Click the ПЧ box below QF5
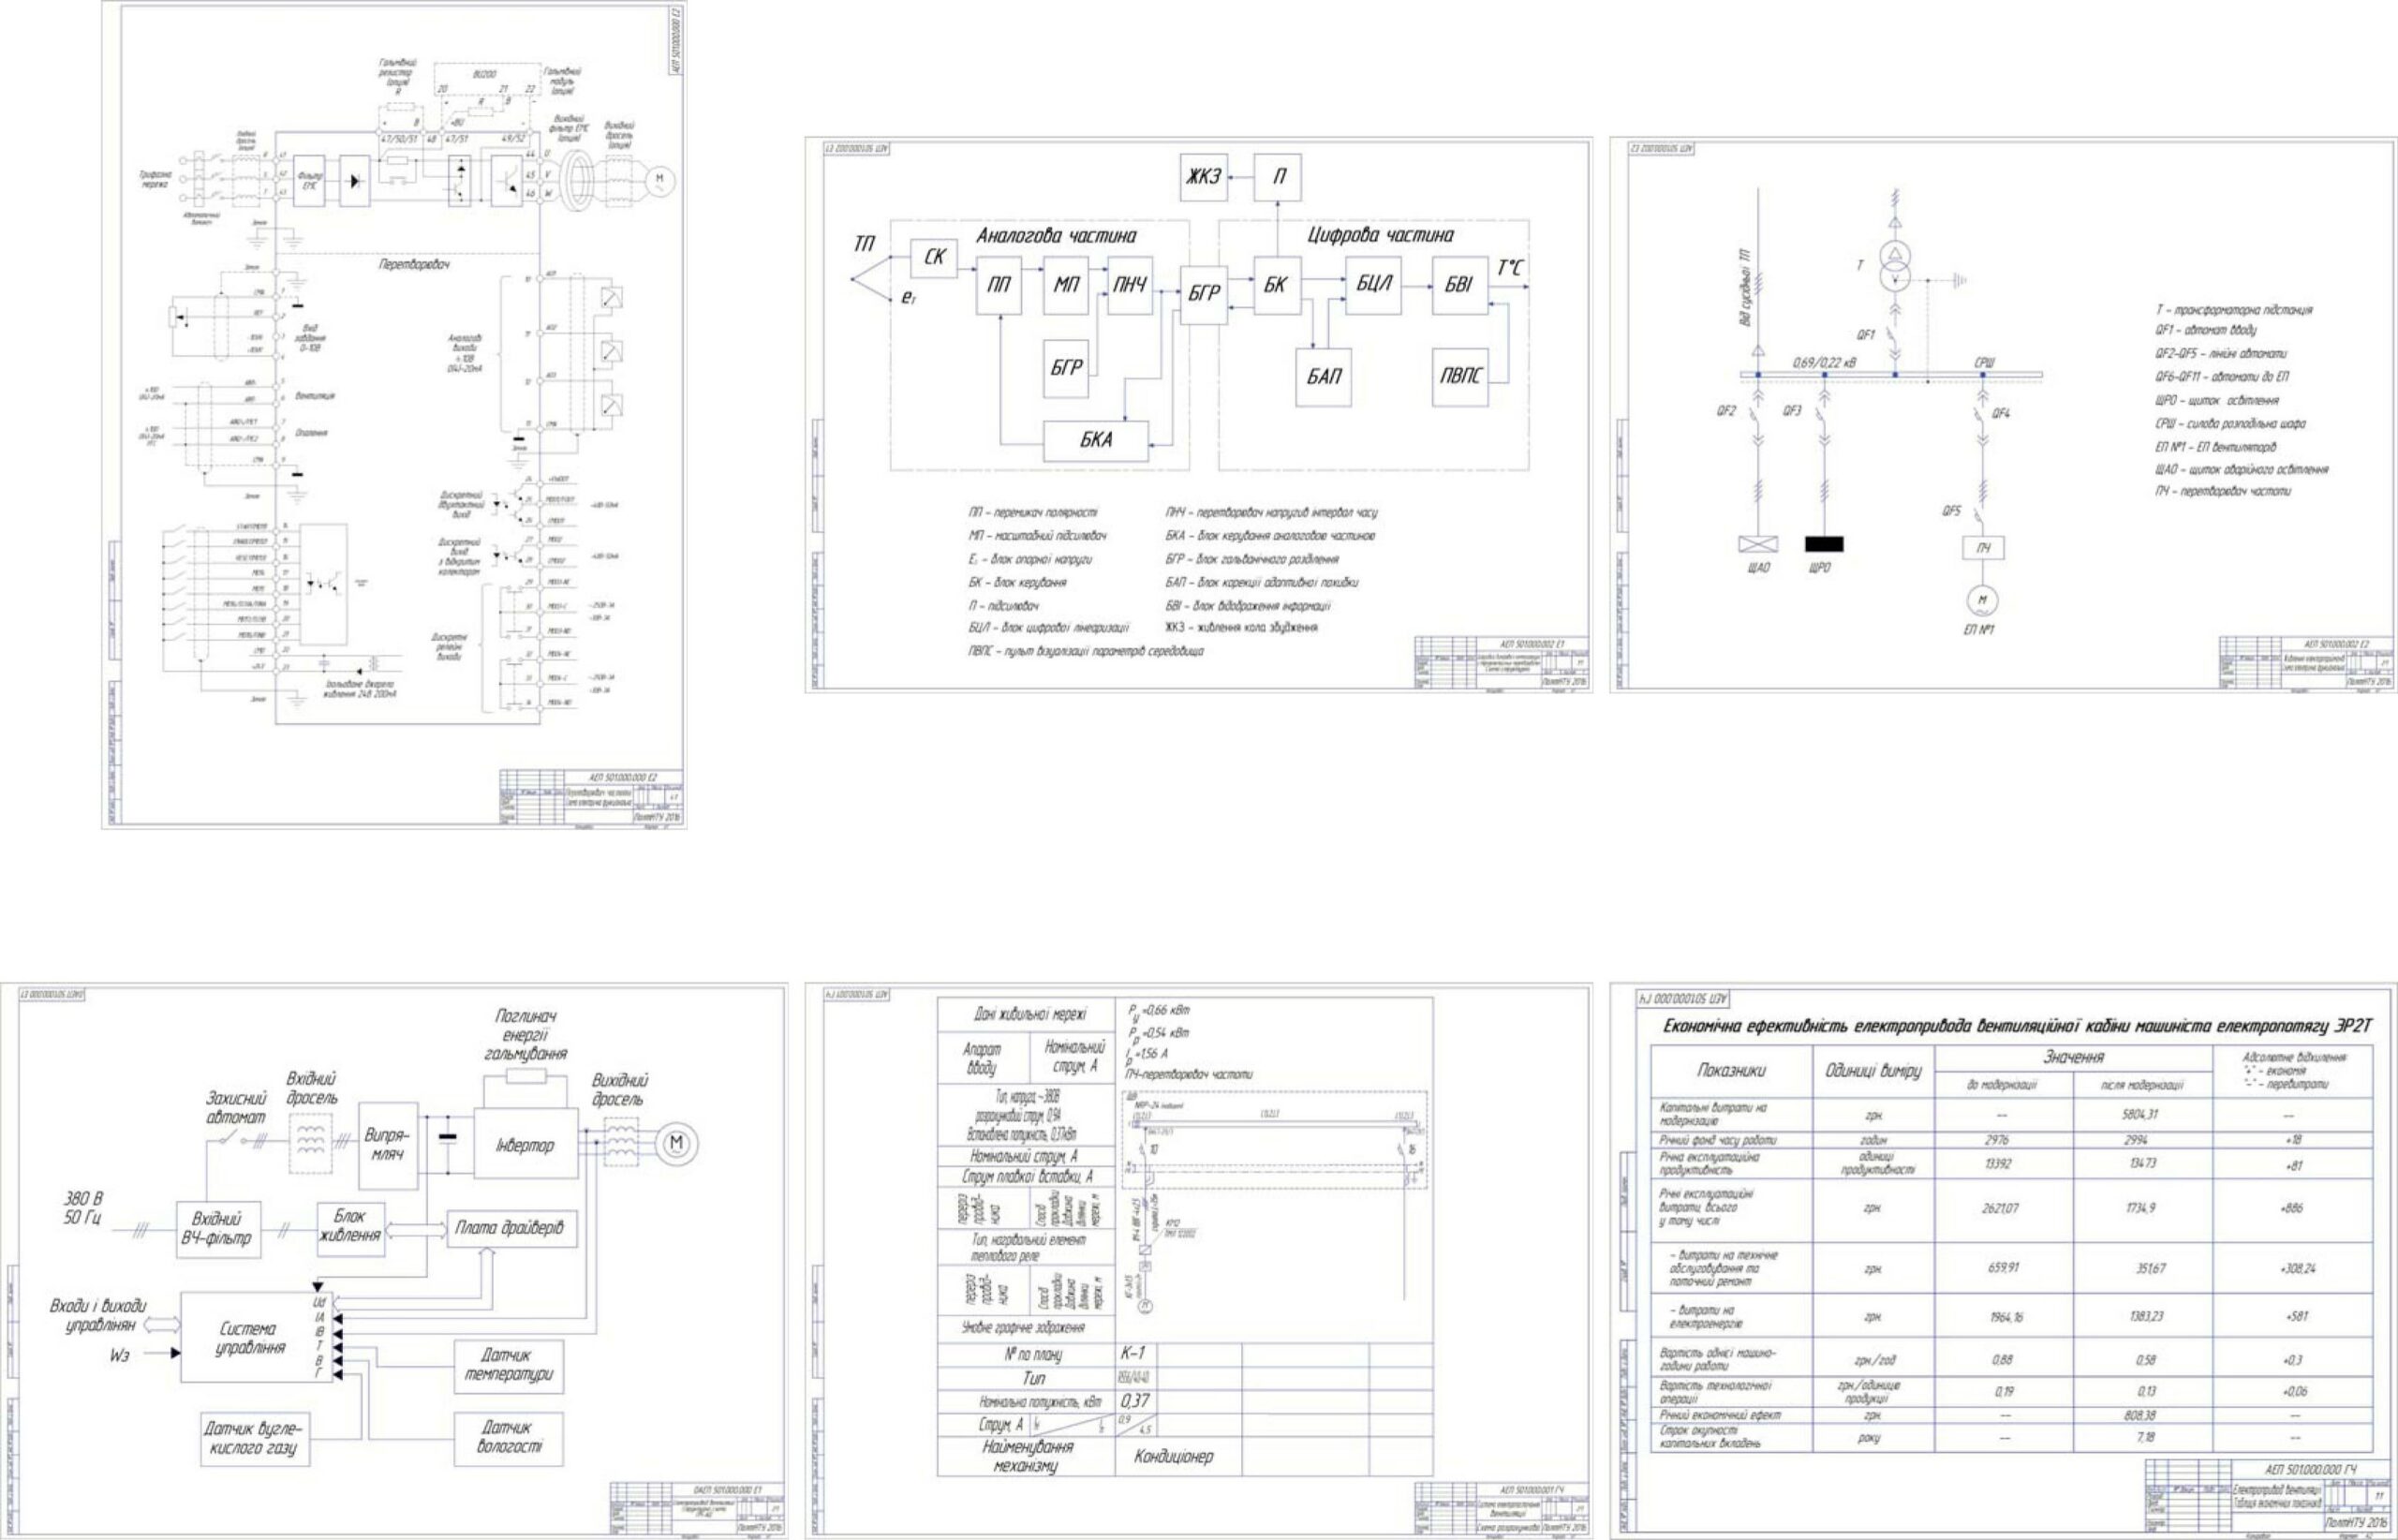The image size is (2398, 1540). (1982, 548)
